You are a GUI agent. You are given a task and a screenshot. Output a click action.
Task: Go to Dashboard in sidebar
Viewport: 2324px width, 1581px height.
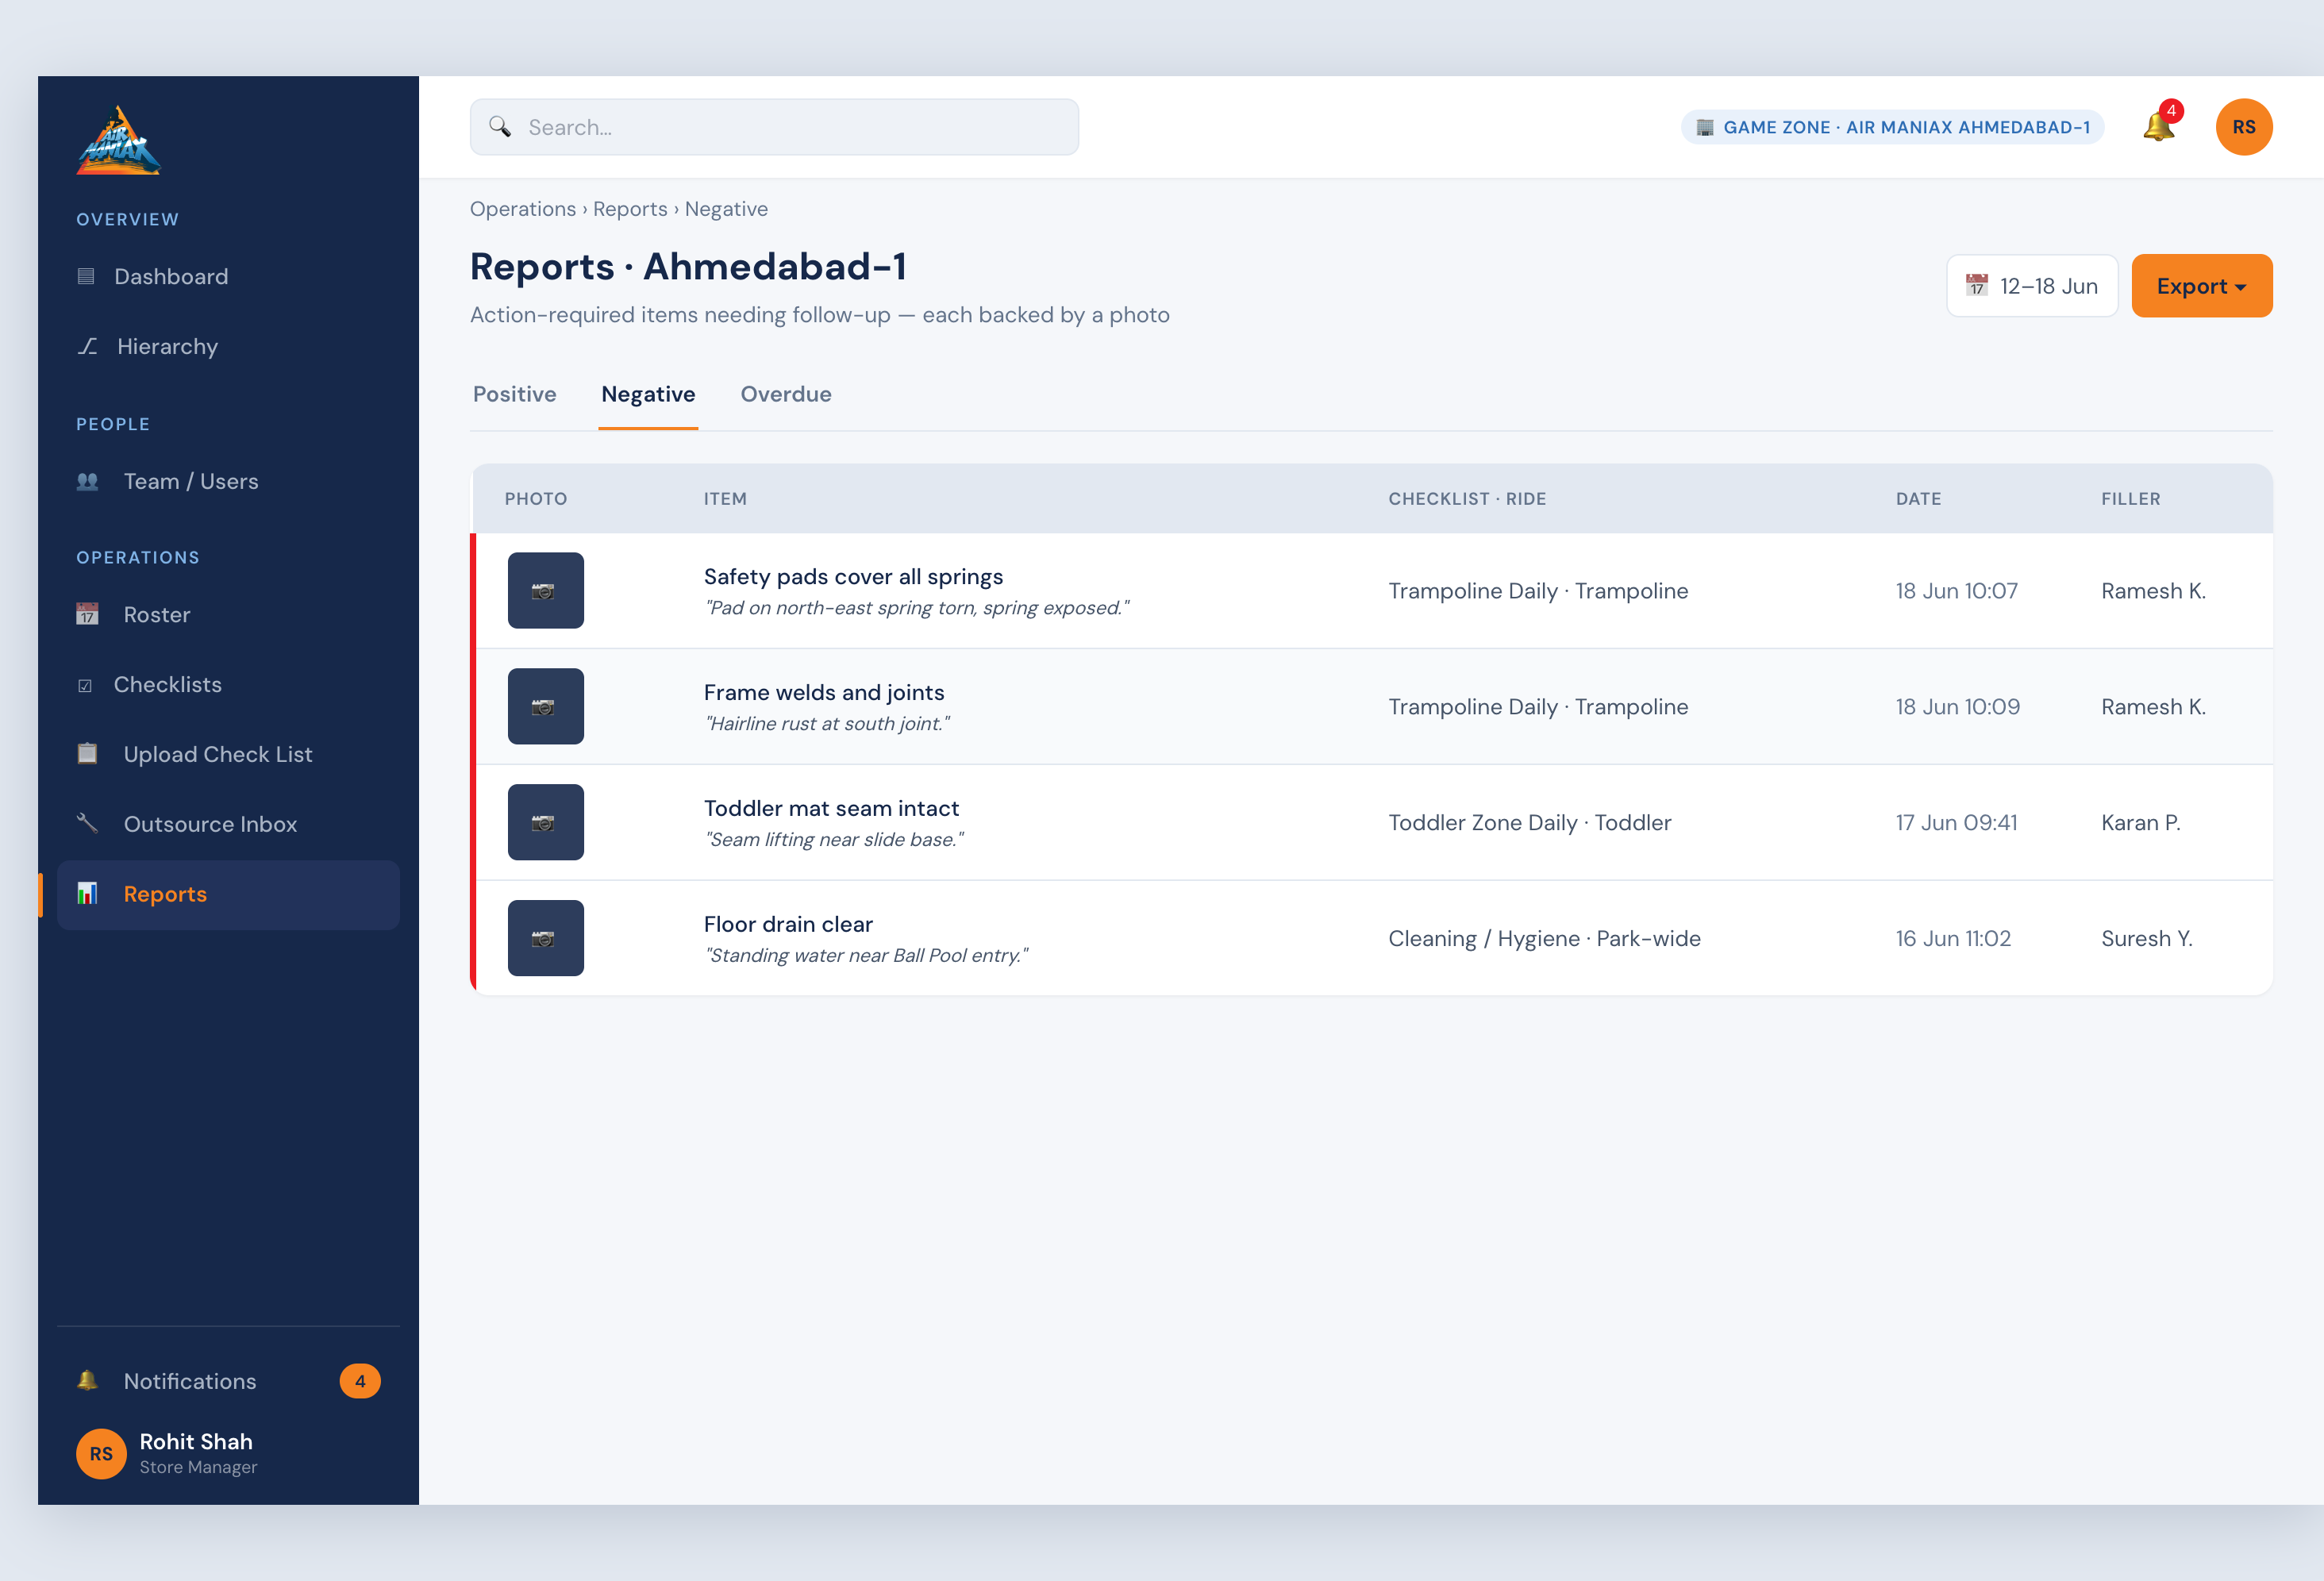tap(228, 277)
